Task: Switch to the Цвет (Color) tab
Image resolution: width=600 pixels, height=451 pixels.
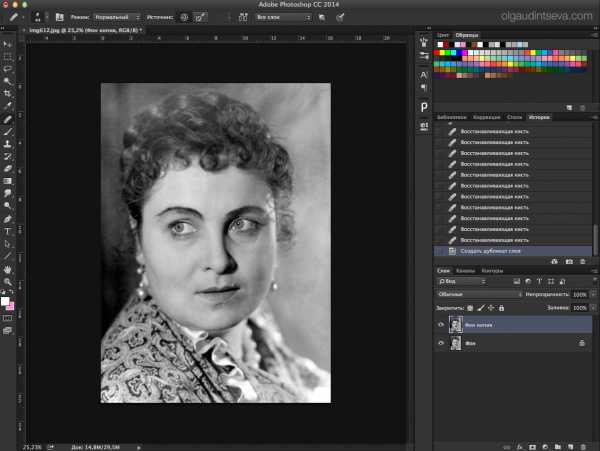Action: tap(443, 35)
